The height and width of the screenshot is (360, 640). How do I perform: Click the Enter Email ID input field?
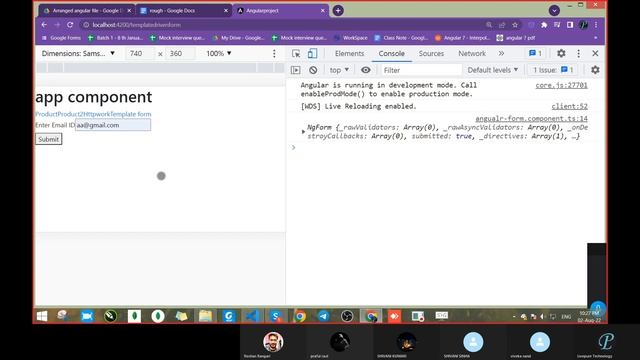click(113, 125)
